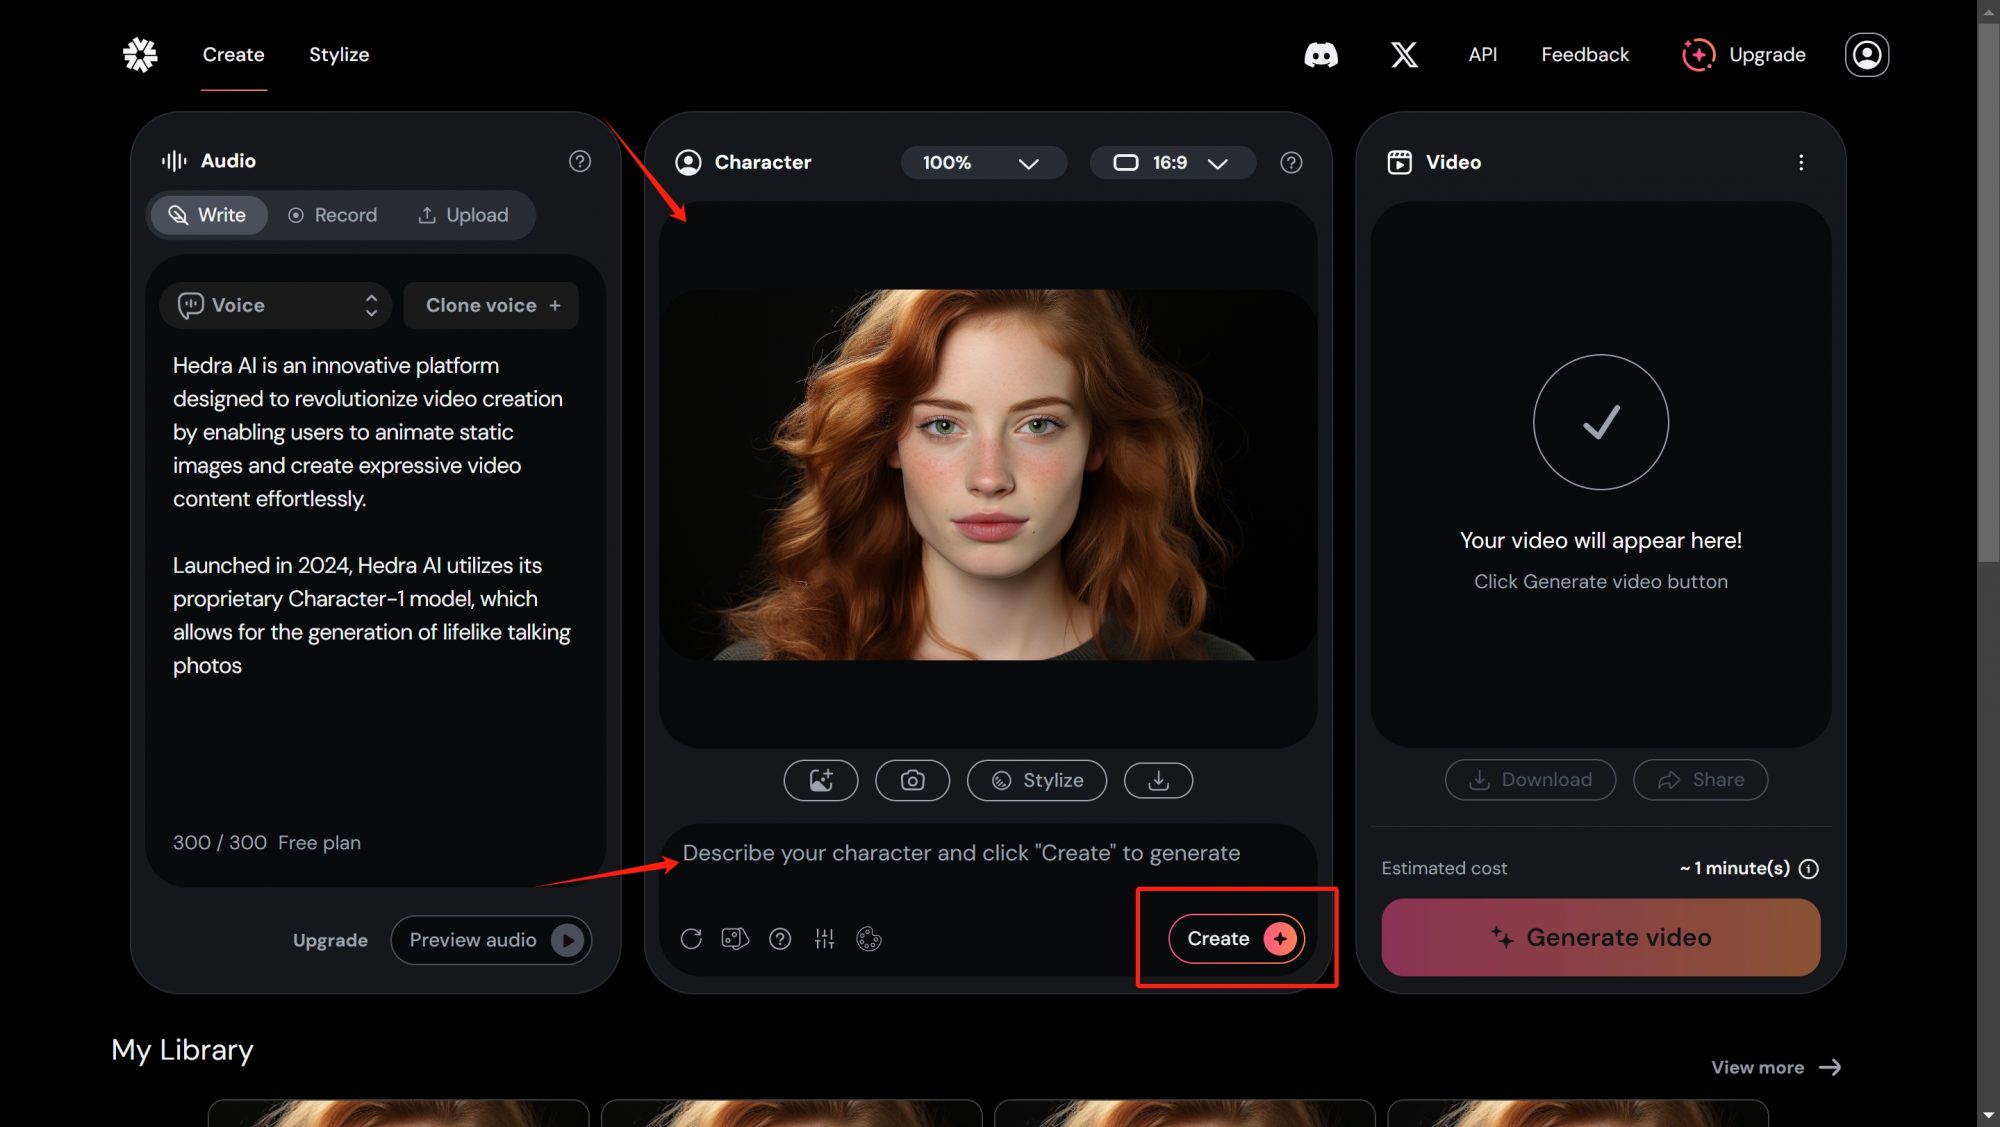Open the 16:9 aspect ratio dropdown

pos(1172,163)
